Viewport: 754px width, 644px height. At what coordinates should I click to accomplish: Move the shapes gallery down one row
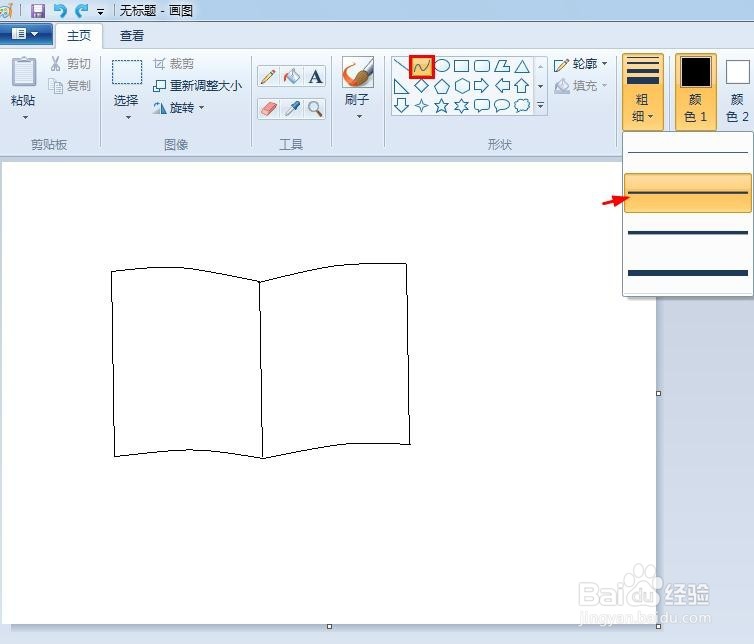(x=540, y=86)
